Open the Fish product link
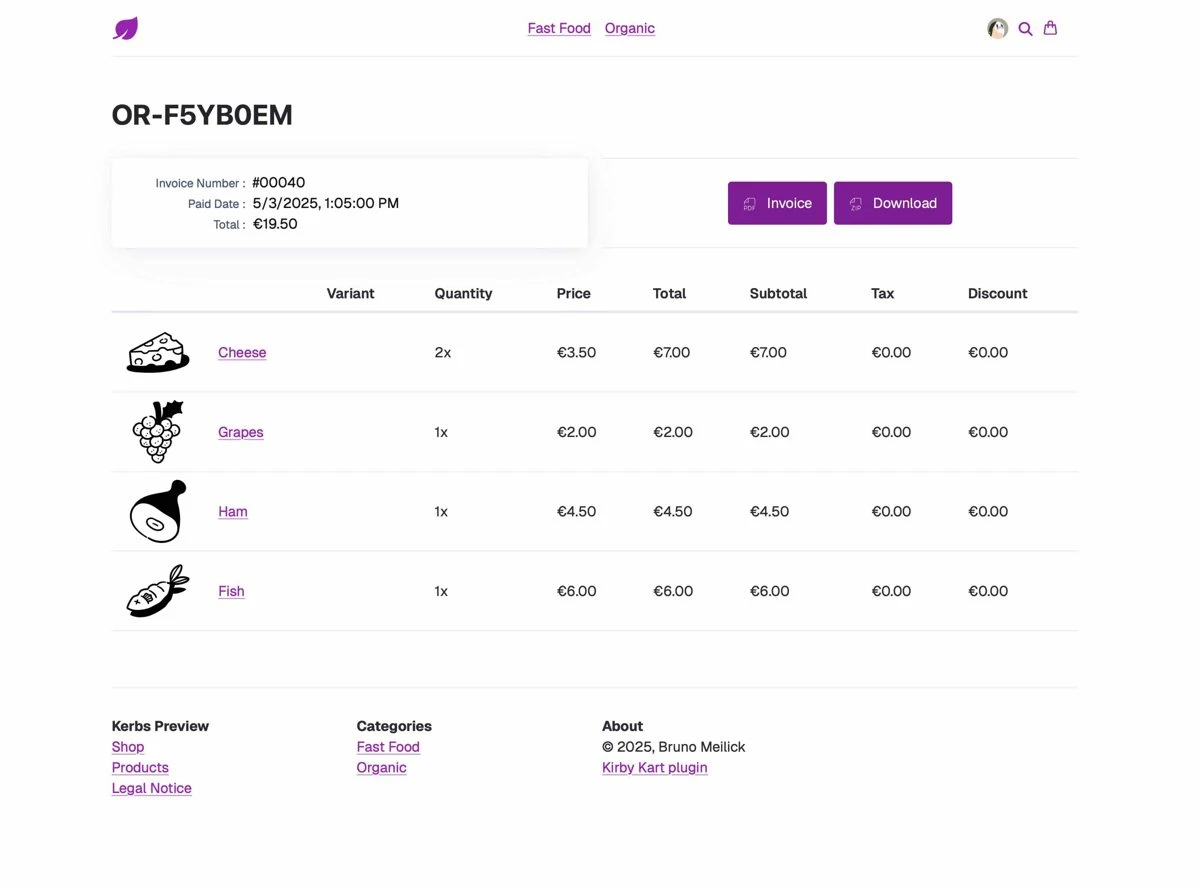Image resolution: width=1200 pixels, height=890 pixels. click(231, 591)
